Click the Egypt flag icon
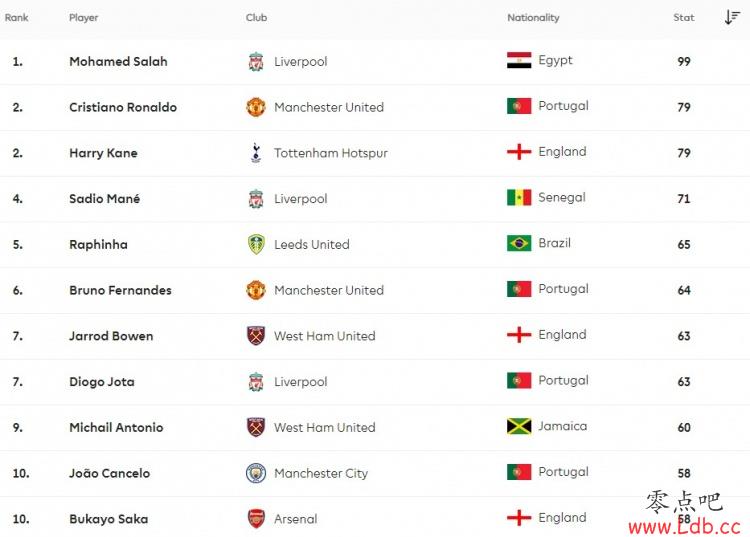The width and height of the screenshot is (750, 537). coord(519,60)
